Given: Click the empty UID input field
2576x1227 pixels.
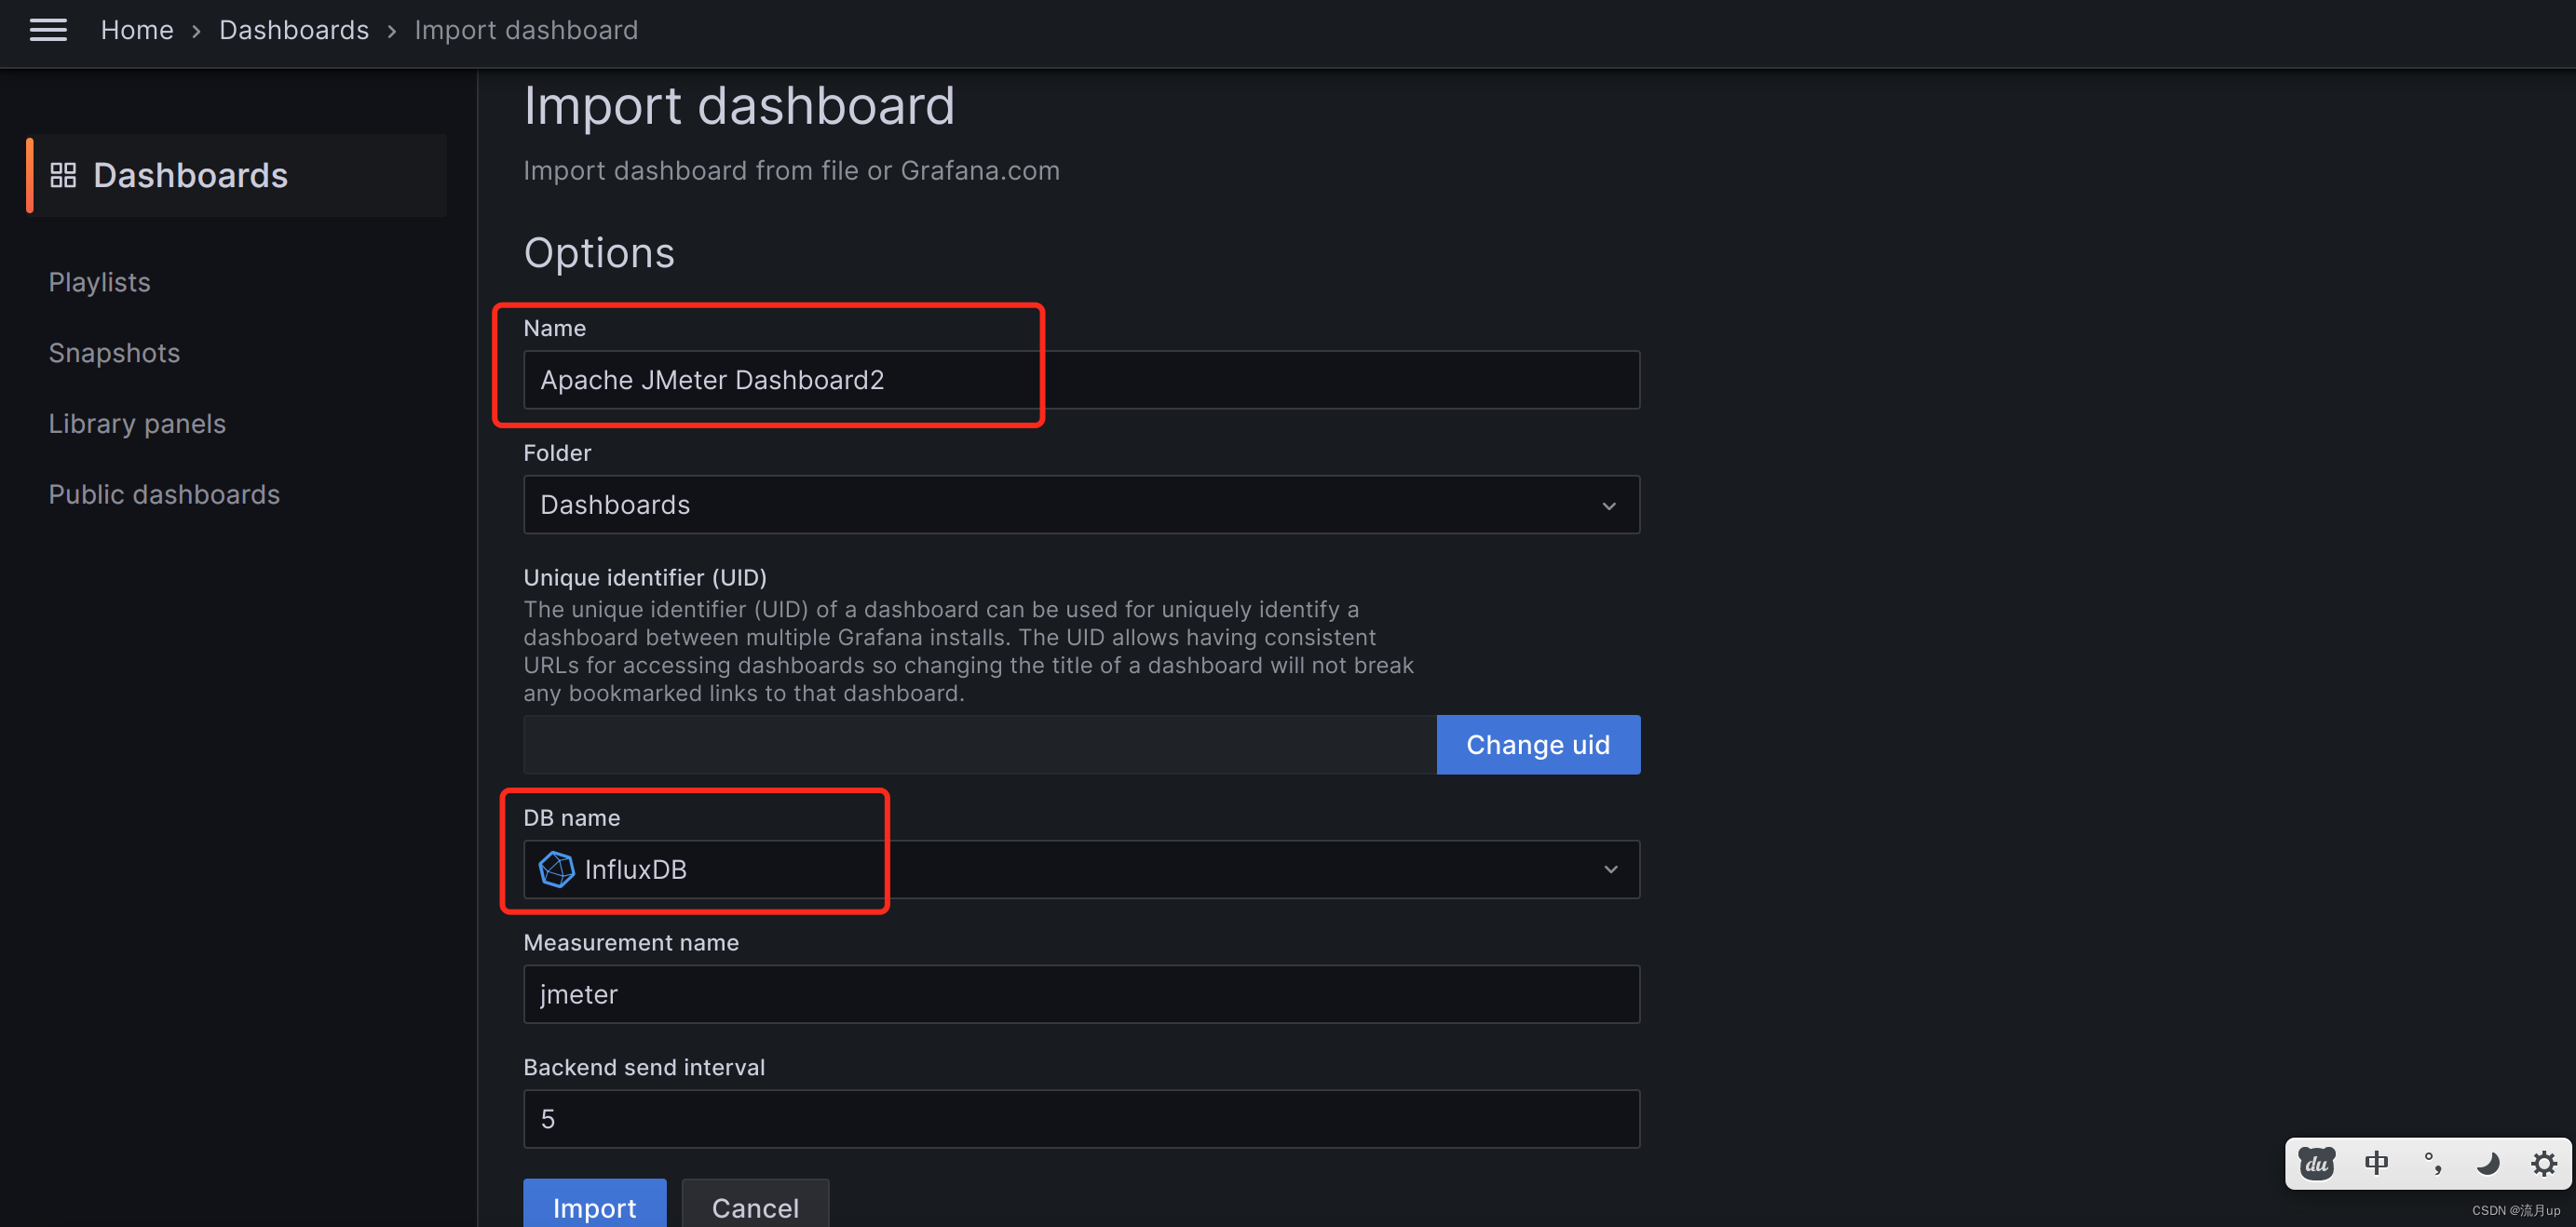Looking at the screenshot, I should coord(980,745).
